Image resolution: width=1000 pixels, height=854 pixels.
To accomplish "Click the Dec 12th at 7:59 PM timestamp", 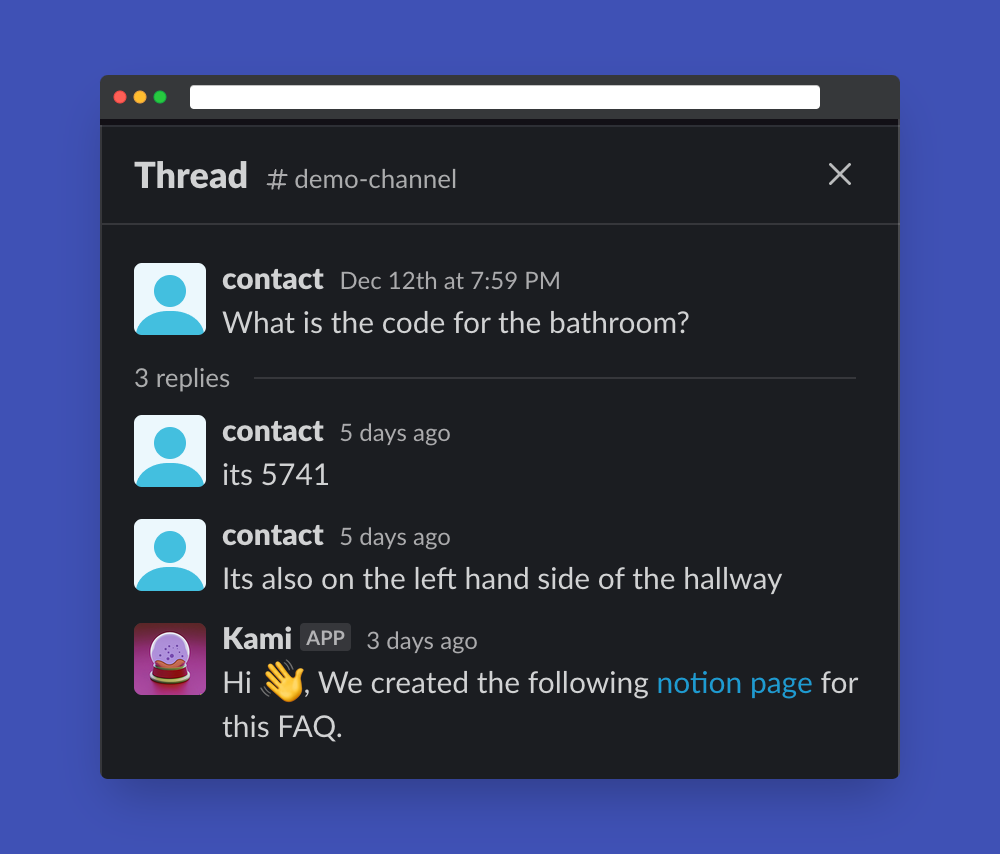I will coord(450,281).
